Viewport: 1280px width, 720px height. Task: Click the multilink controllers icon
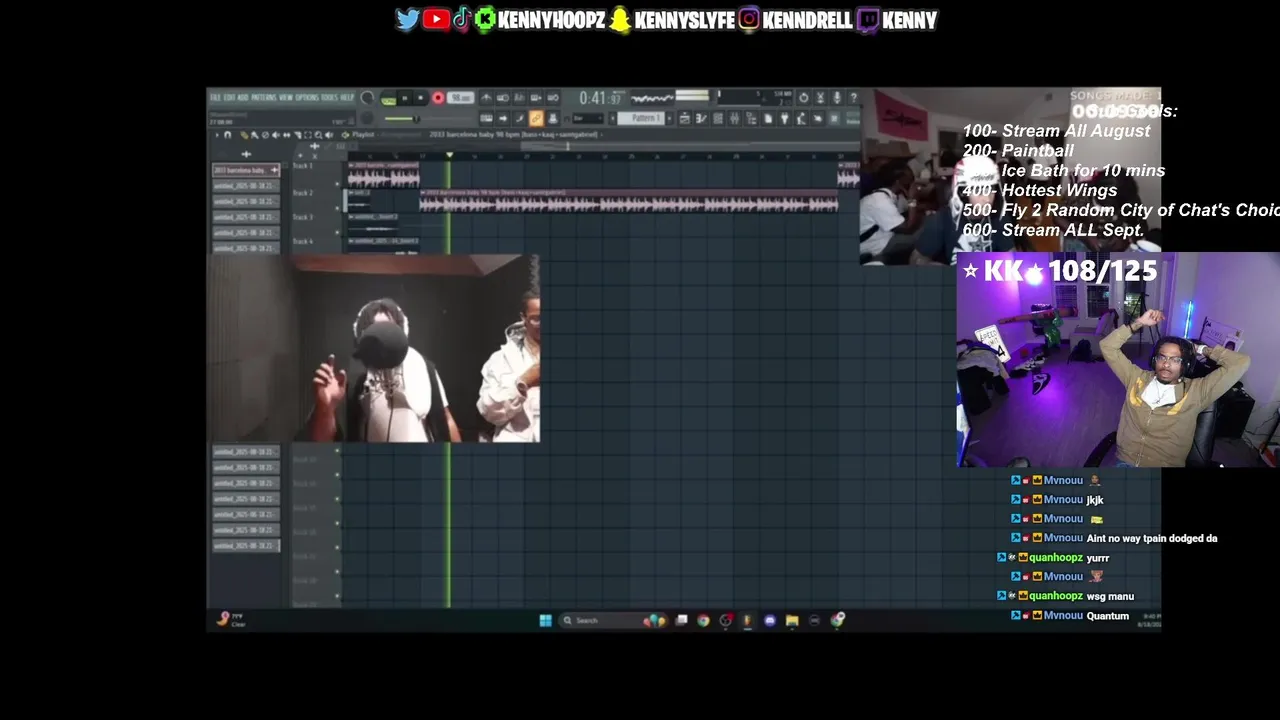[553, 118]
